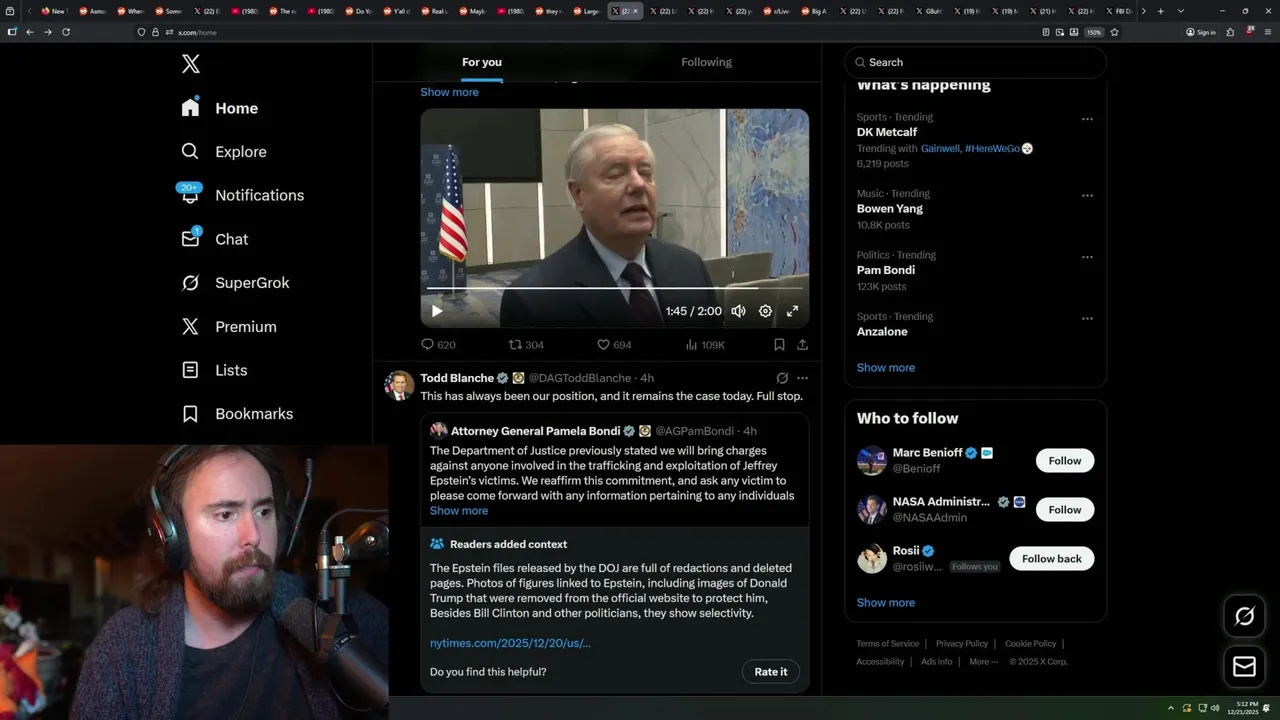Open a new browser tab
The image size is (1280, 720).
1160,11
